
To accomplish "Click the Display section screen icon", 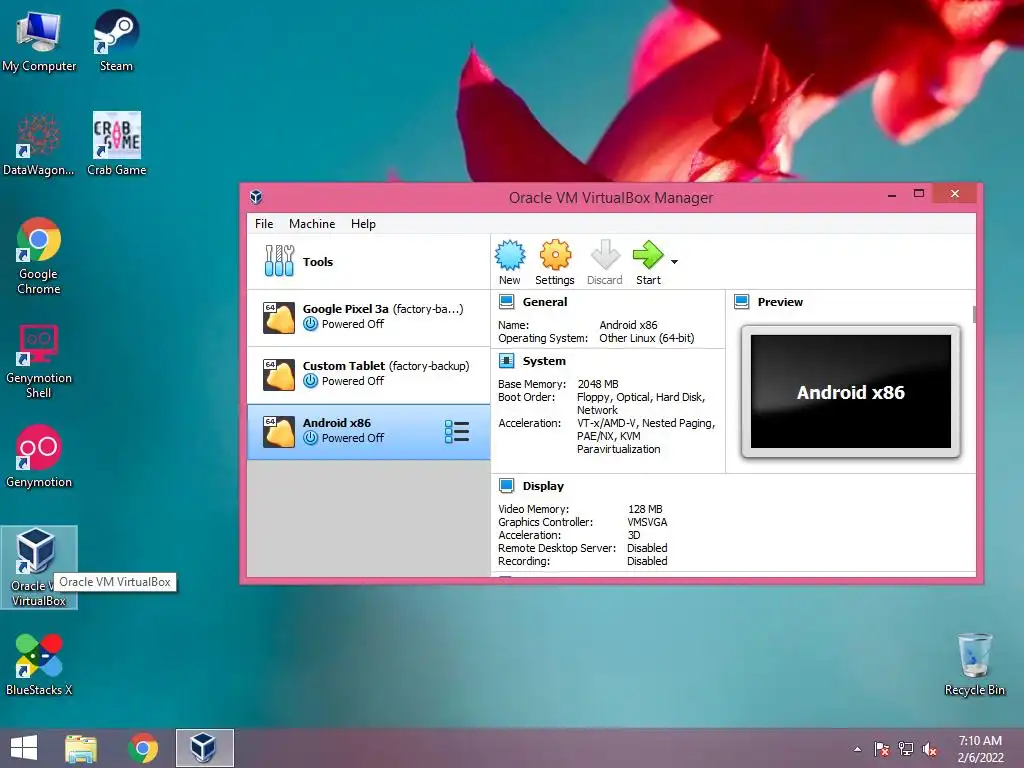I will click(506, 485).
